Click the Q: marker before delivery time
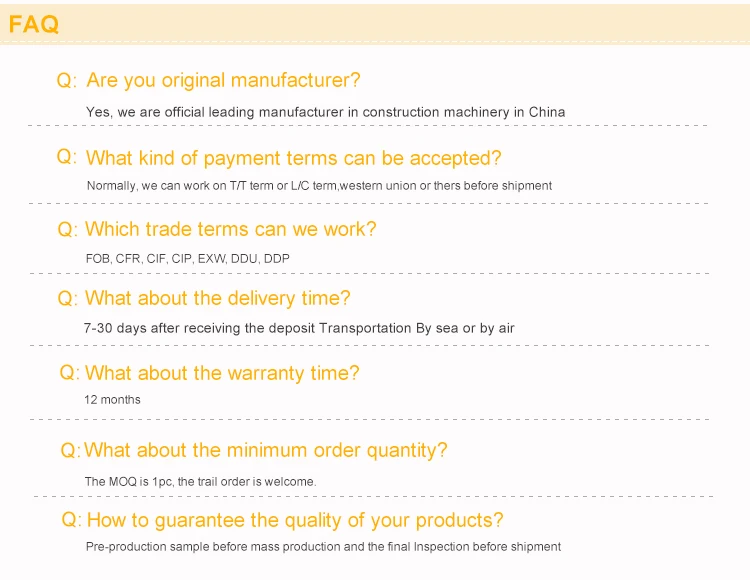Viewport: 750px width, 580px height. (x=67, y=299)
